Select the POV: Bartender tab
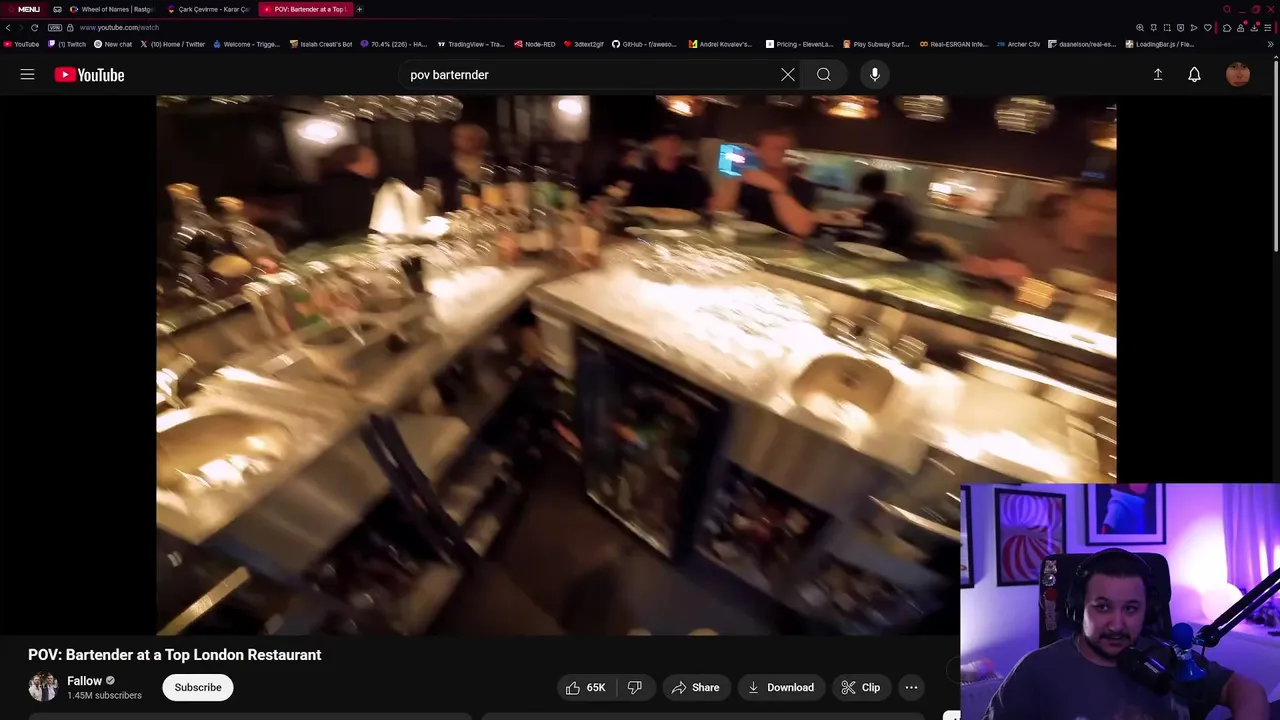 [x=305, y=9]
